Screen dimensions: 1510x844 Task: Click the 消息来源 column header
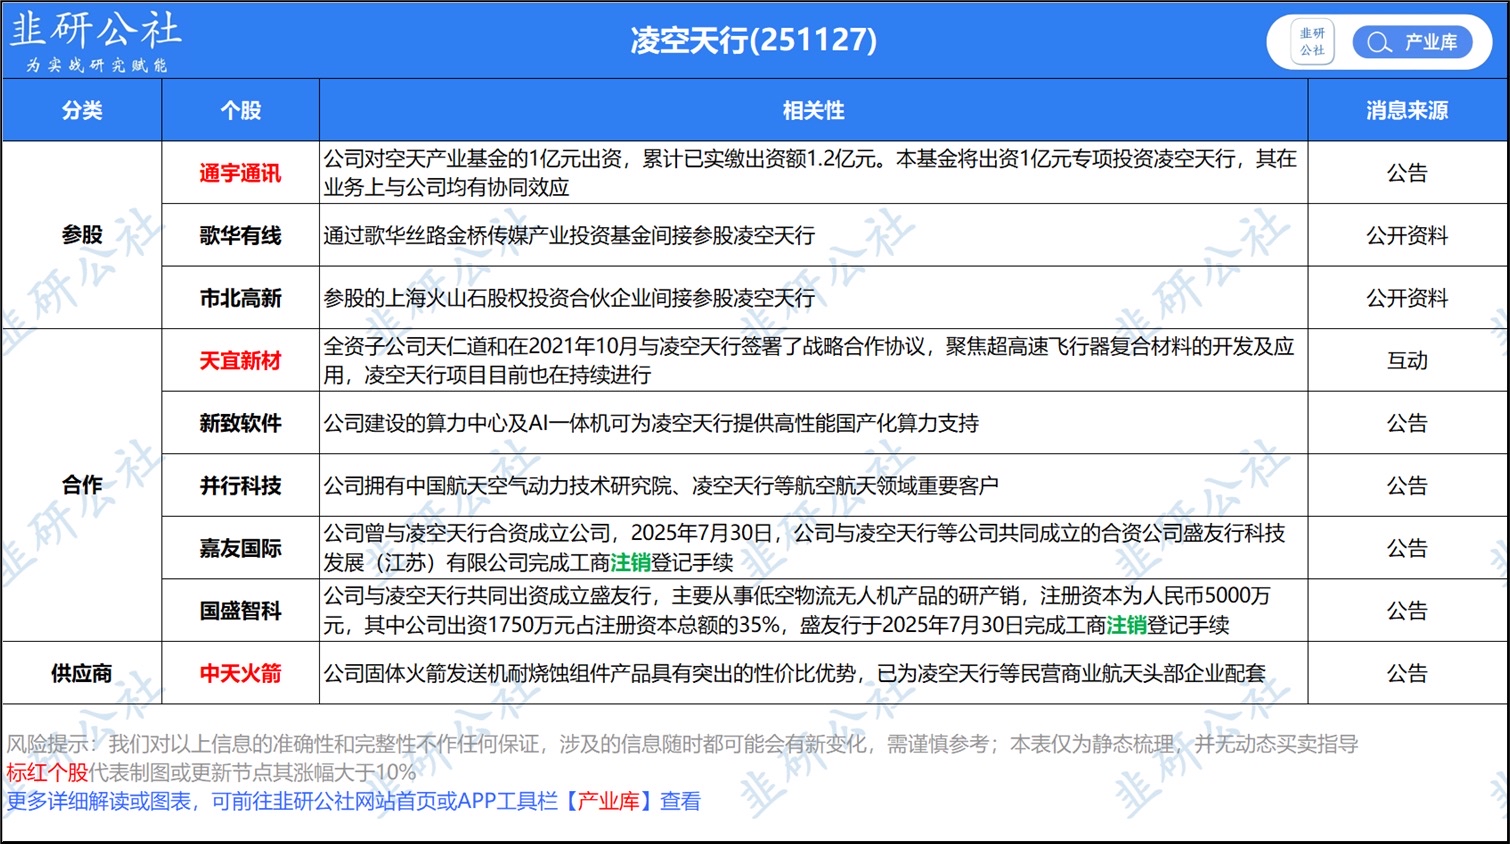pos(1407,110)
